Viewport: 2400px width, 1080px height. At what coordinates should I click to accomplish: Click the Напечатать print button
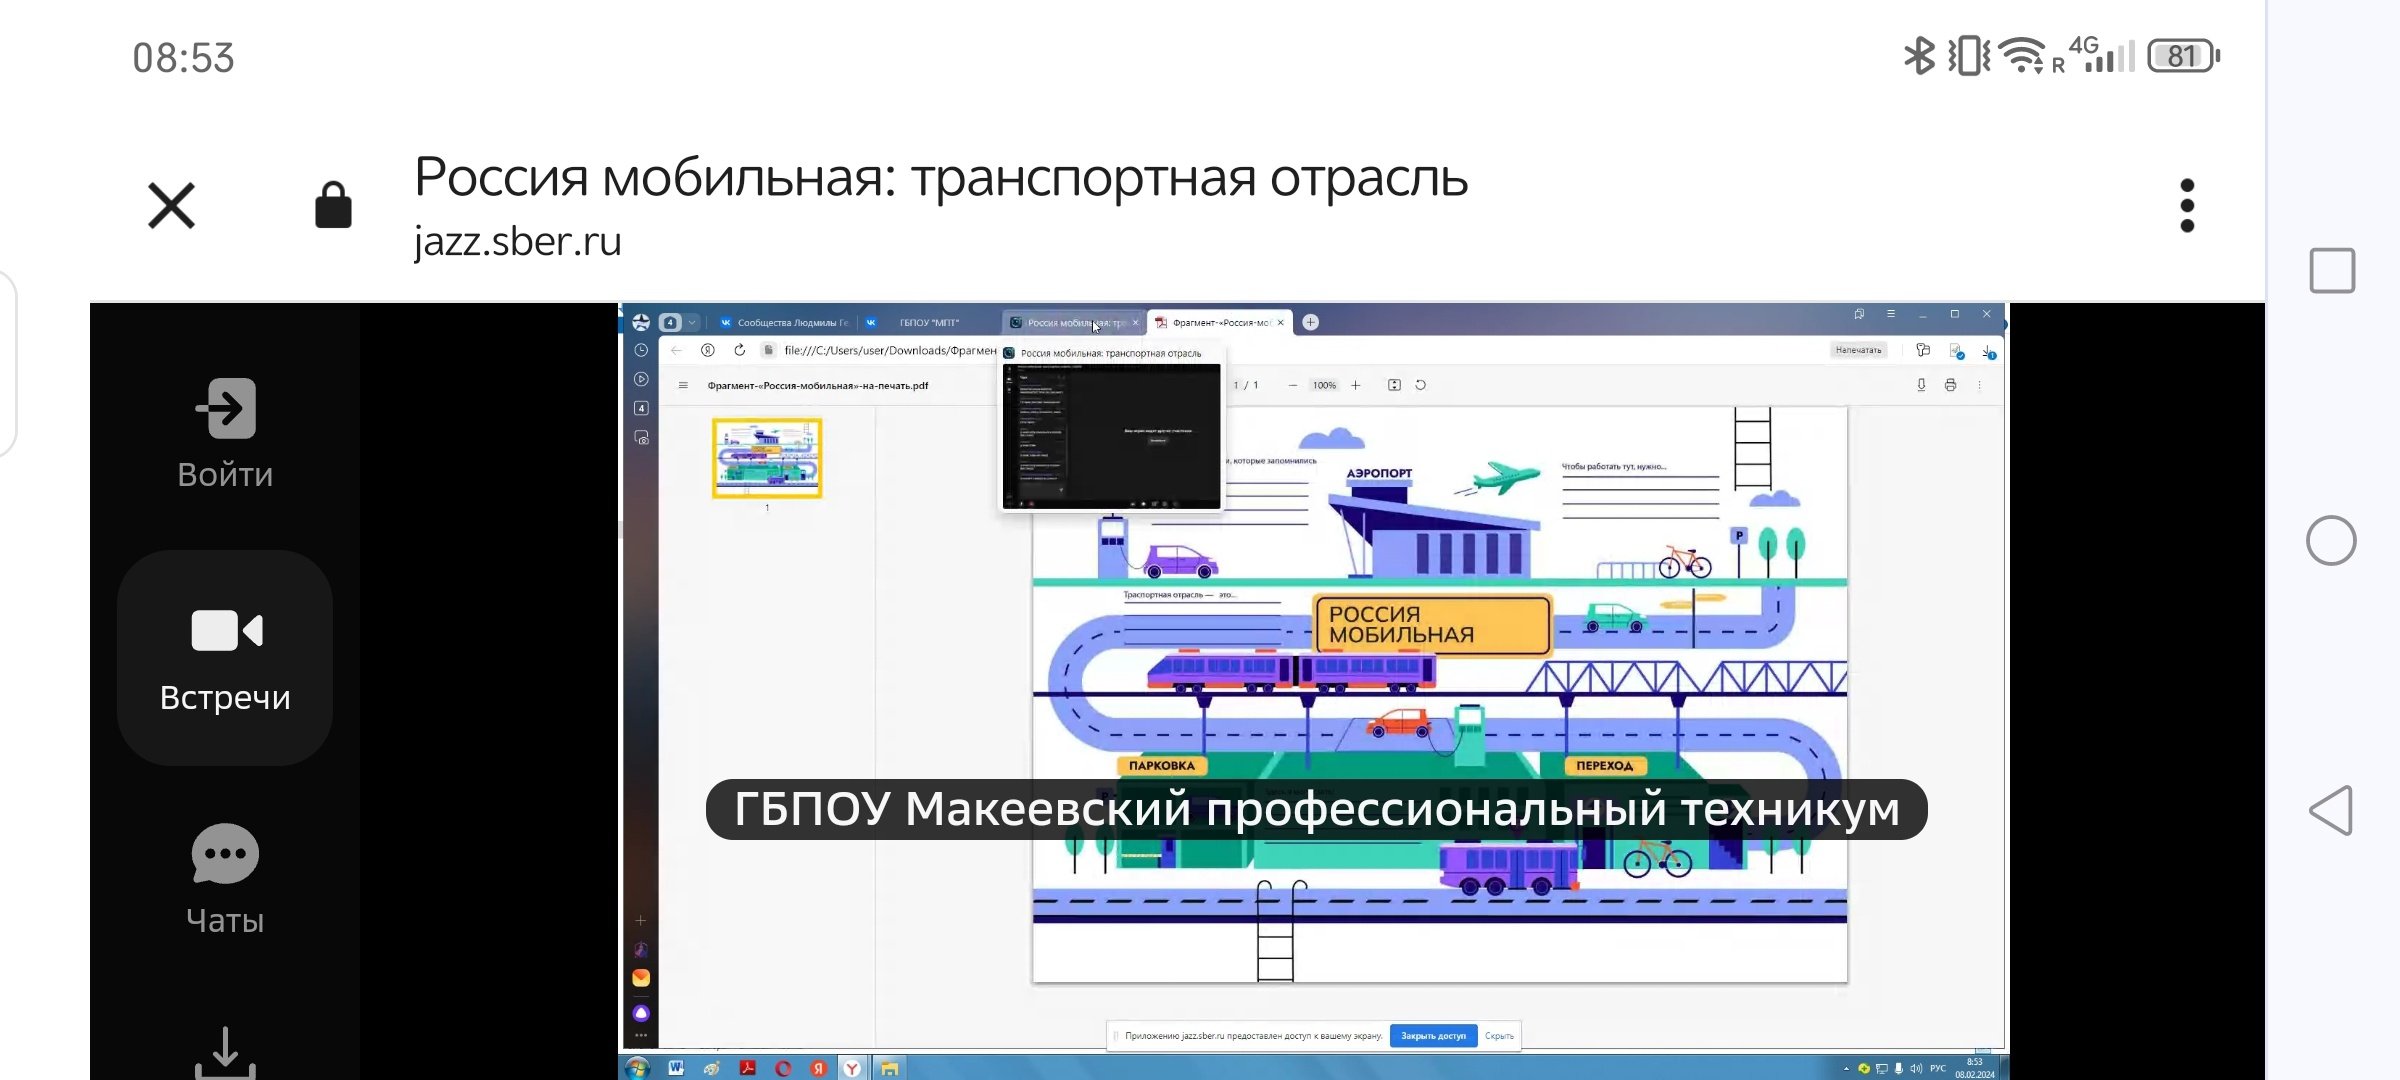point(1858,351)
